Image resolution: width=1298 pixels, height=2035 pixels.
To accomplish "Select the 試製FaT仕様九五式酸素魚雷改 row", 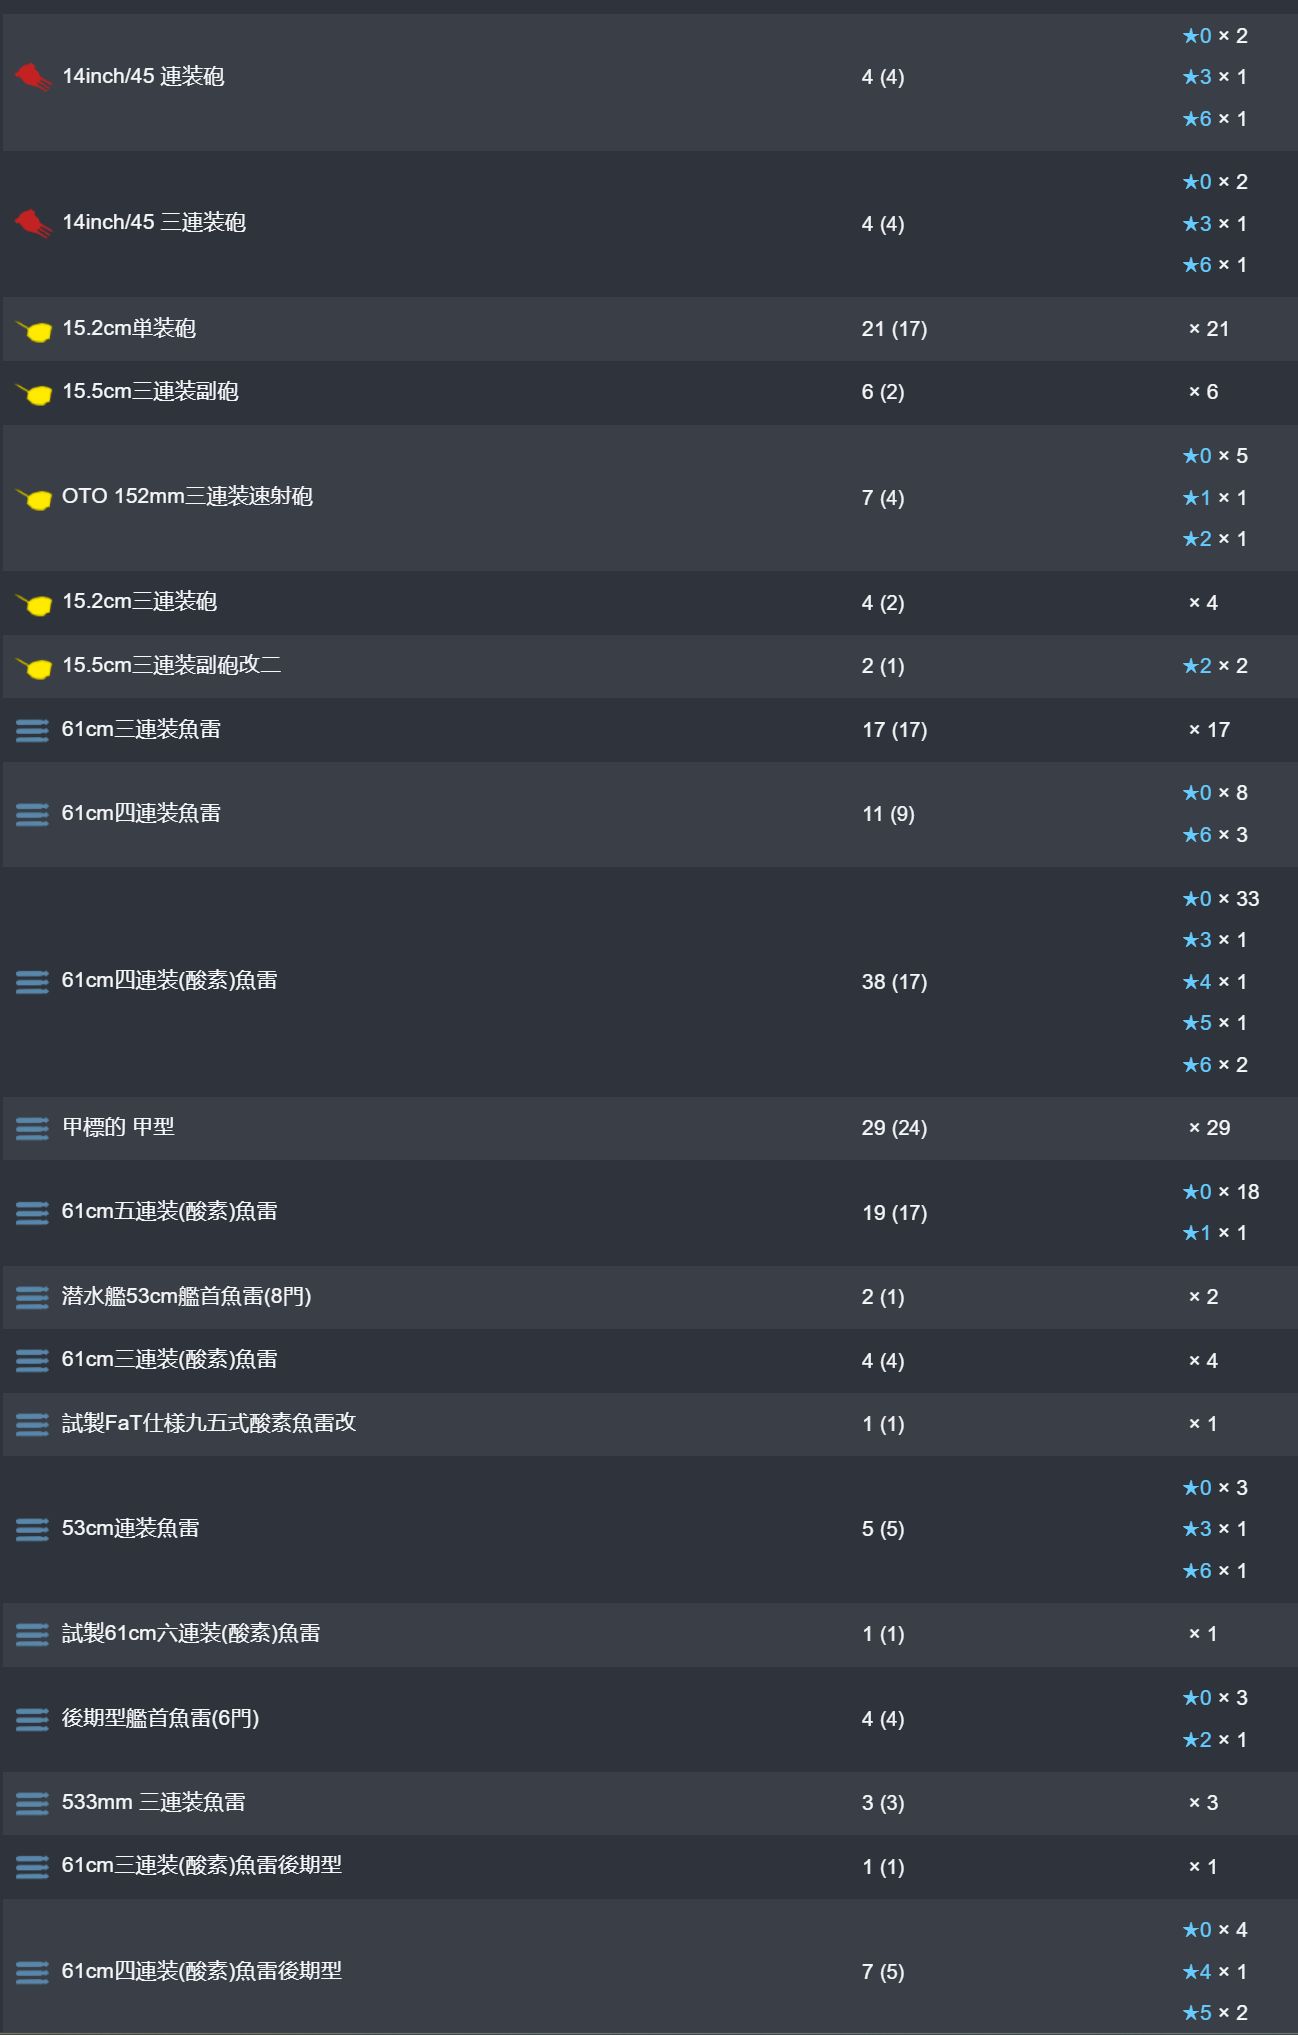I will pos(649,1424).
